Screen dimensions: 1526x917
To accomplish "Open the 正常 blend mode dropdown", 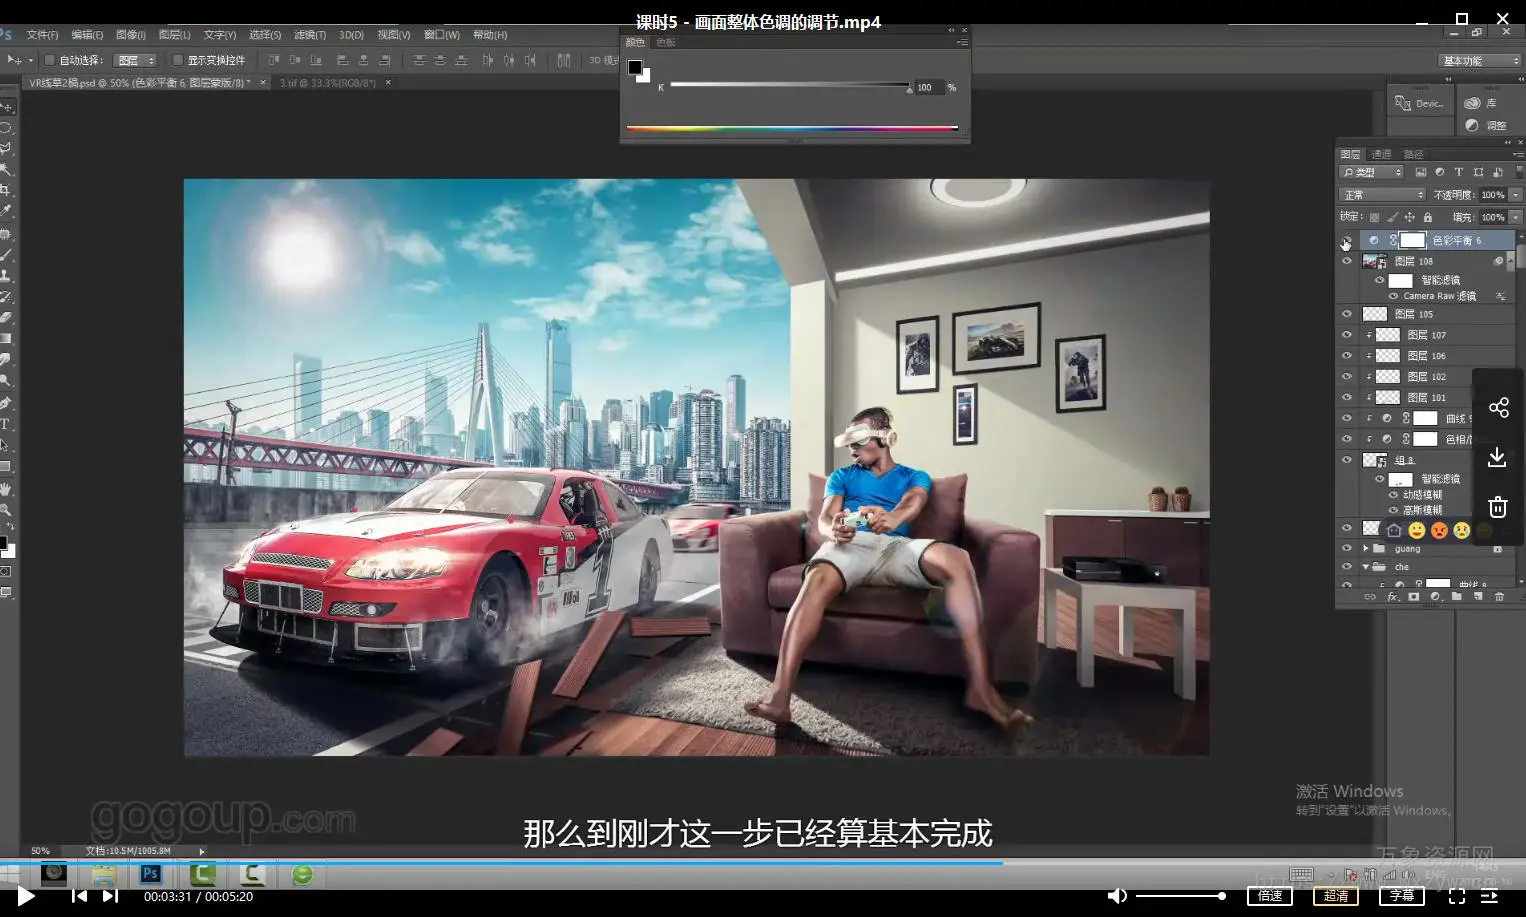I will [x=1383, y=195].
